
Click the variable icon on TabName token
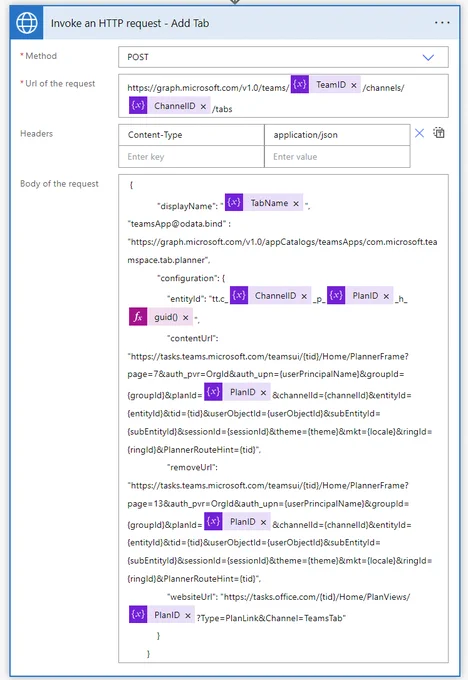pyautogui.click(x=234, y=203)
